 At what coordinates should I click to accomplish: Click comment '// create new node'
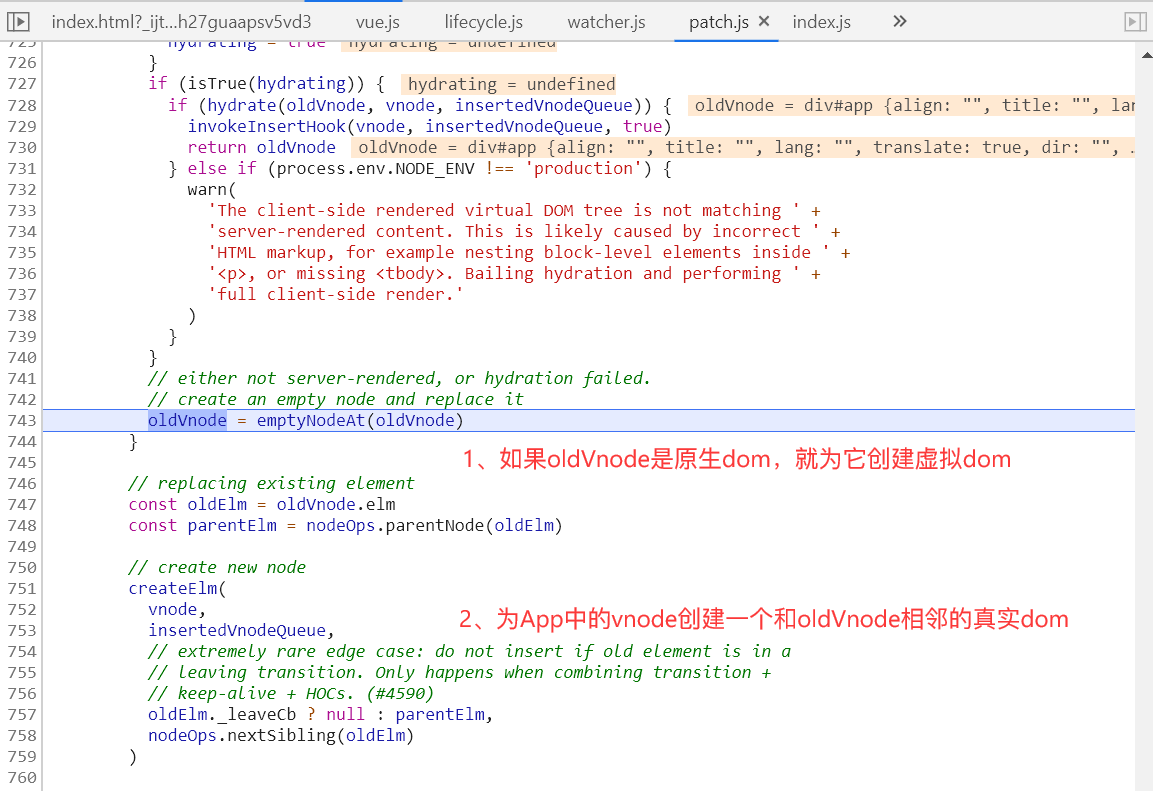tap(217, 568)
